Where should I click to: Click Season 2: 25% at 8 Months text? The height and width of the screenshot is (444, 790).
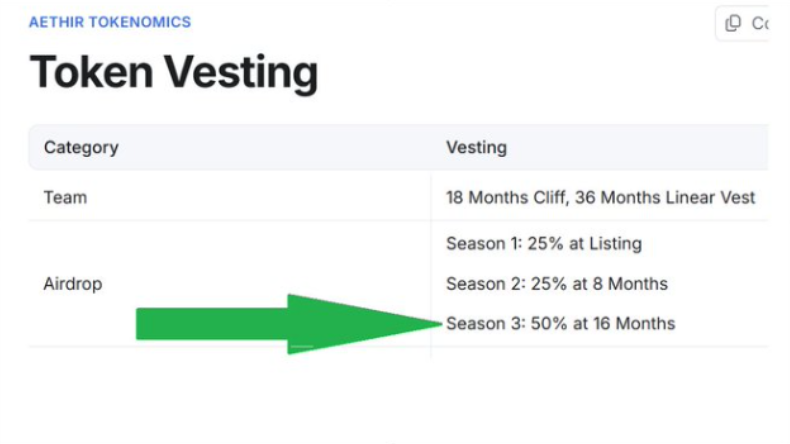coord(557,284)
